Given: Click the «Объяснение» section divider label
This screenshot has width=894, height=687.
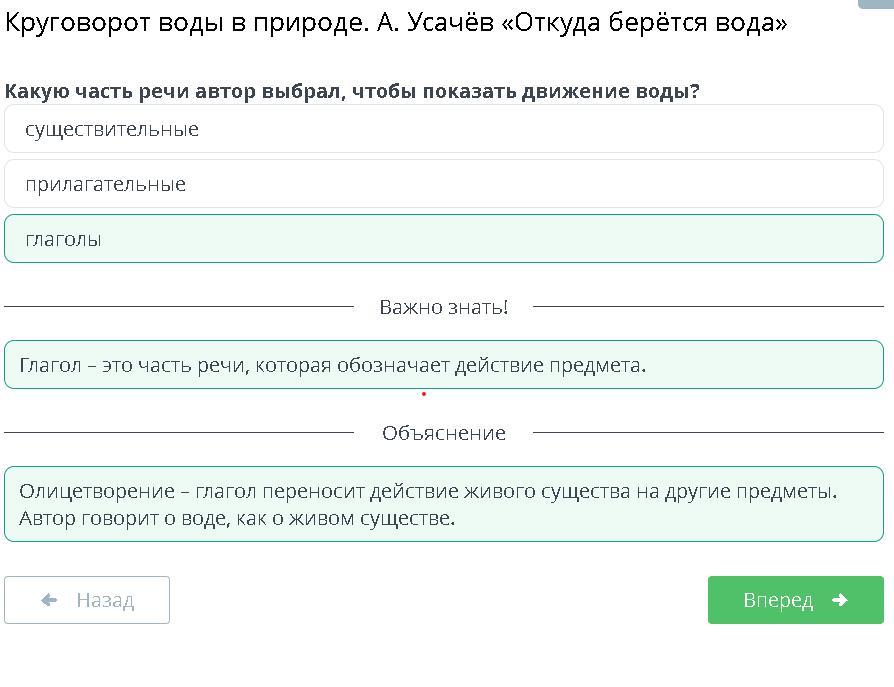Looking at the screenshot, I should [444, 433].
